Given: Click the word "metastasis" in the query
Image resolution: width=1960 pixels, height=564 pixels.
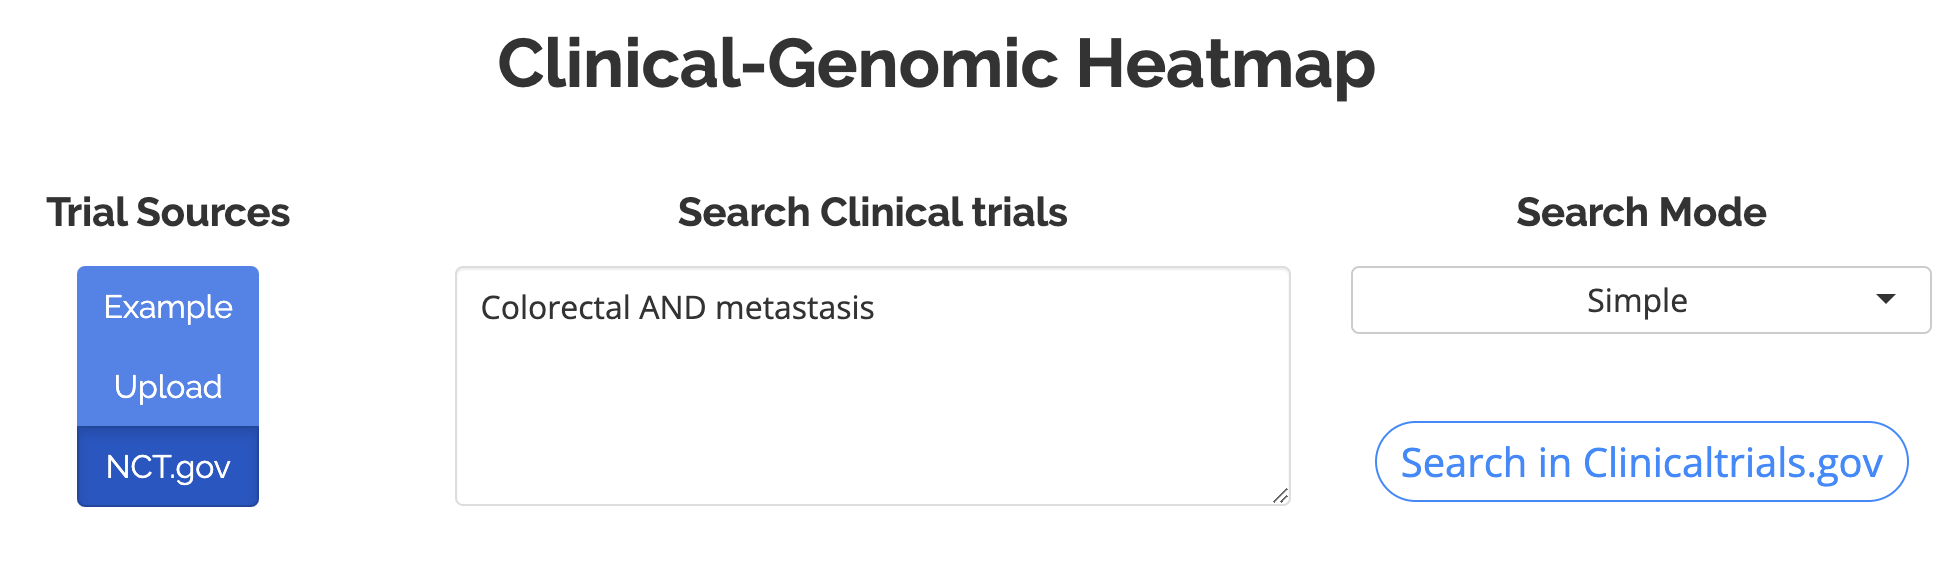Looking at the screenshot, I should 795,308.
